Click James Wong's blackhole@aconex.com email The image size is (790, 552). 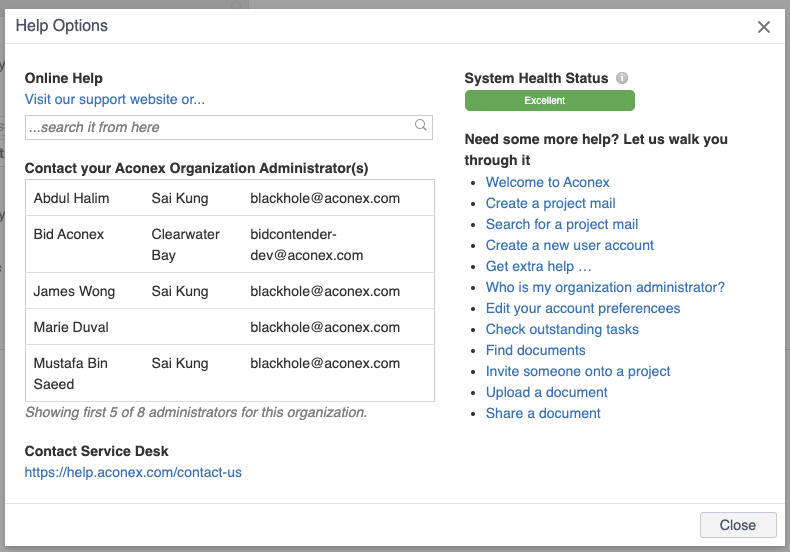[325, 292]
